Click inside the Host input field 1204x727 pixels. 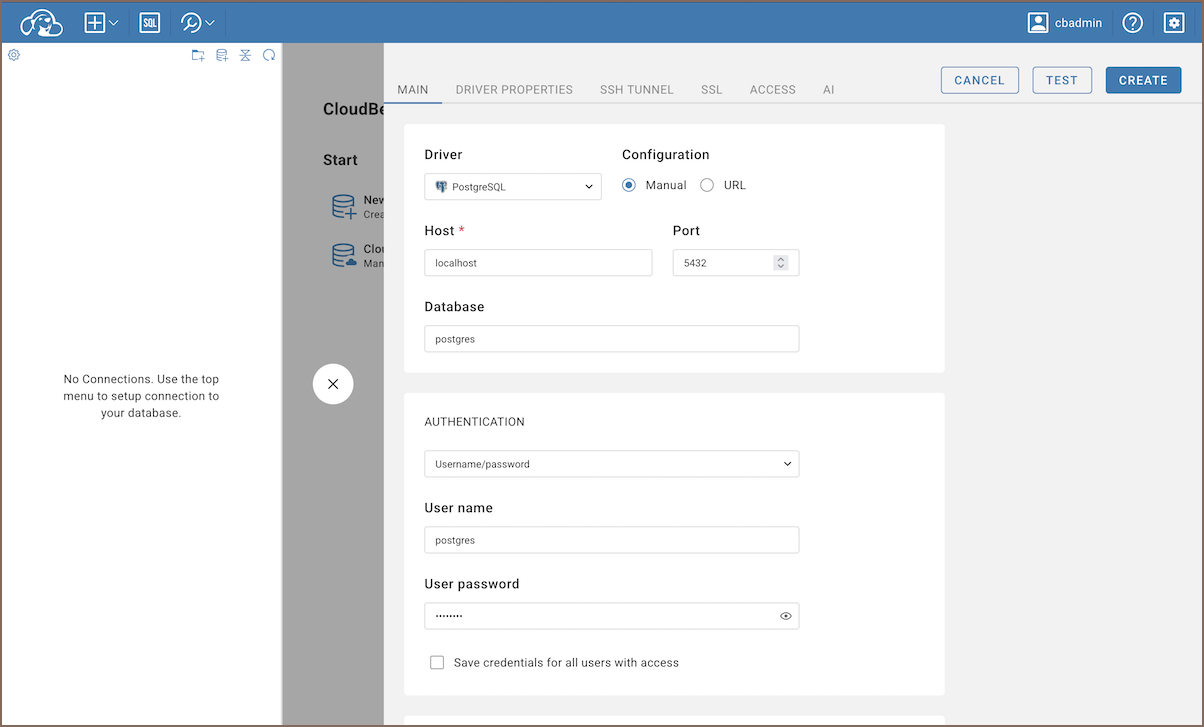click(538, 263)
